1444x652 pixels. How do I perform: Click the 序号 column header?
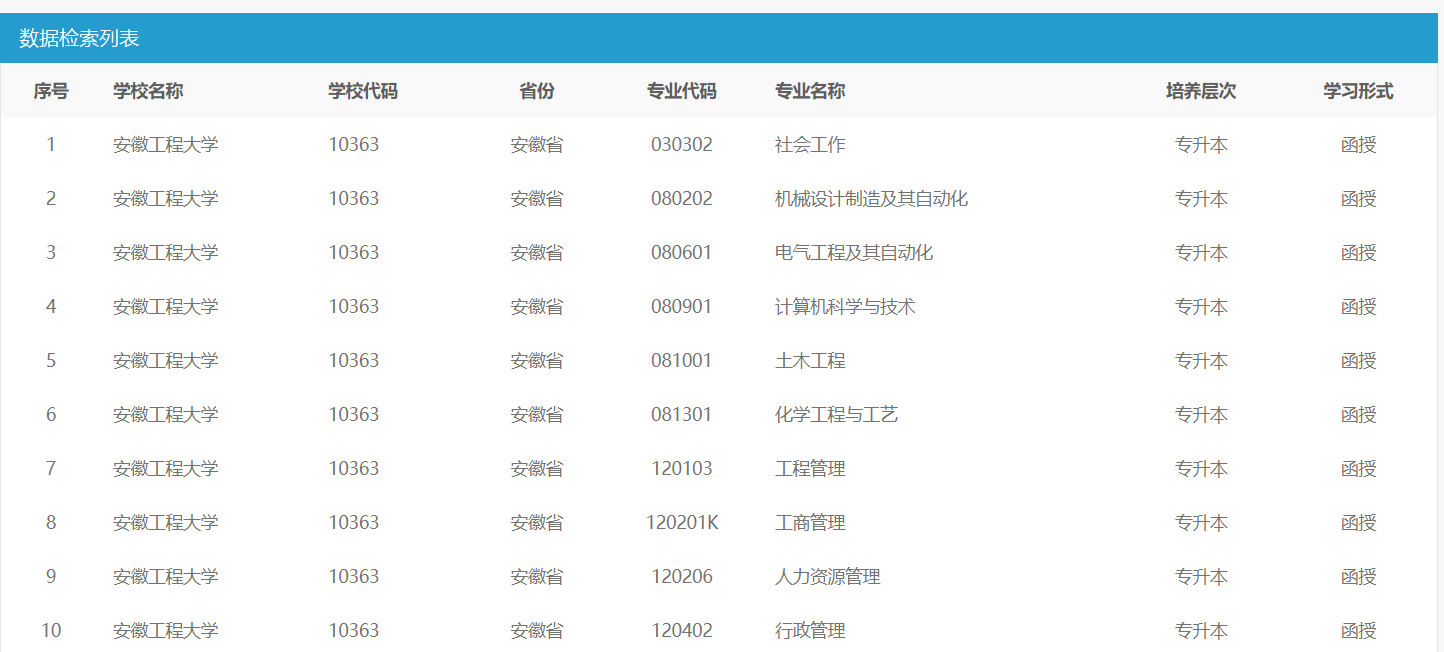tap(51, 91)
